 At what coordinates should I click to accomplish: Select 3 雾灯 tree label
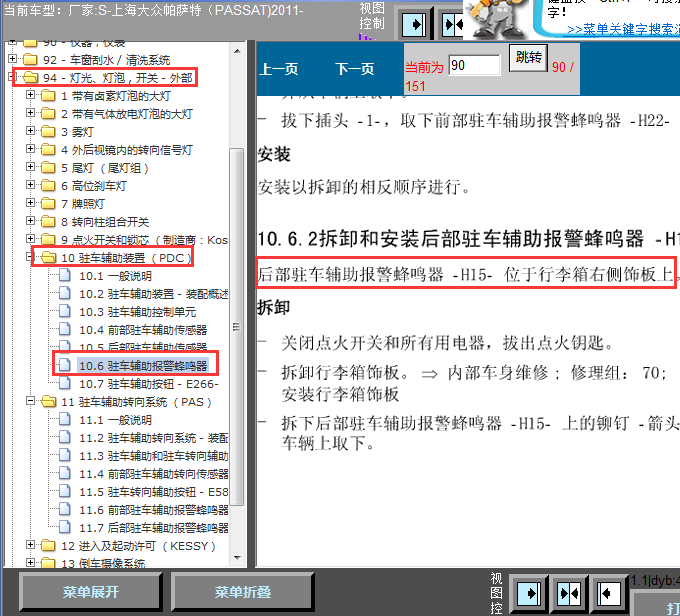(77, 132)
